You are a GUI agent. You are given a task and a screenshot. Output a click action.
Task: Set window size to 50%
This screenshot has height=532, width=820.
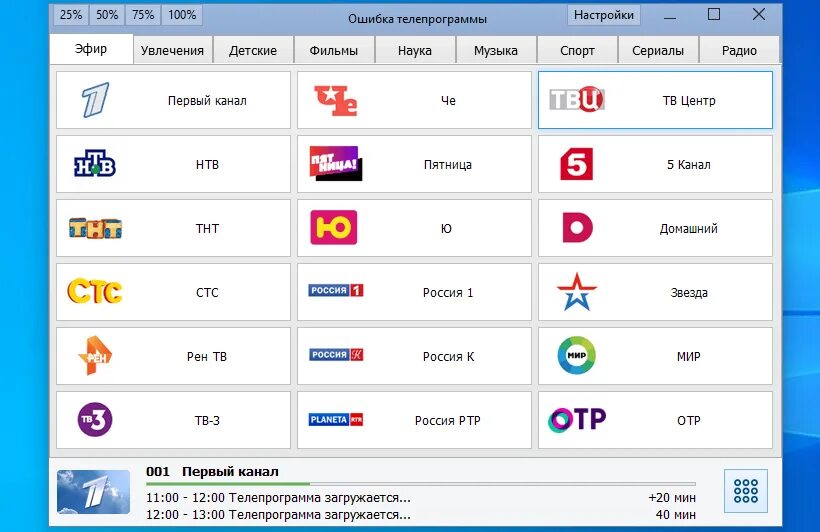click(x=107, y=15)
